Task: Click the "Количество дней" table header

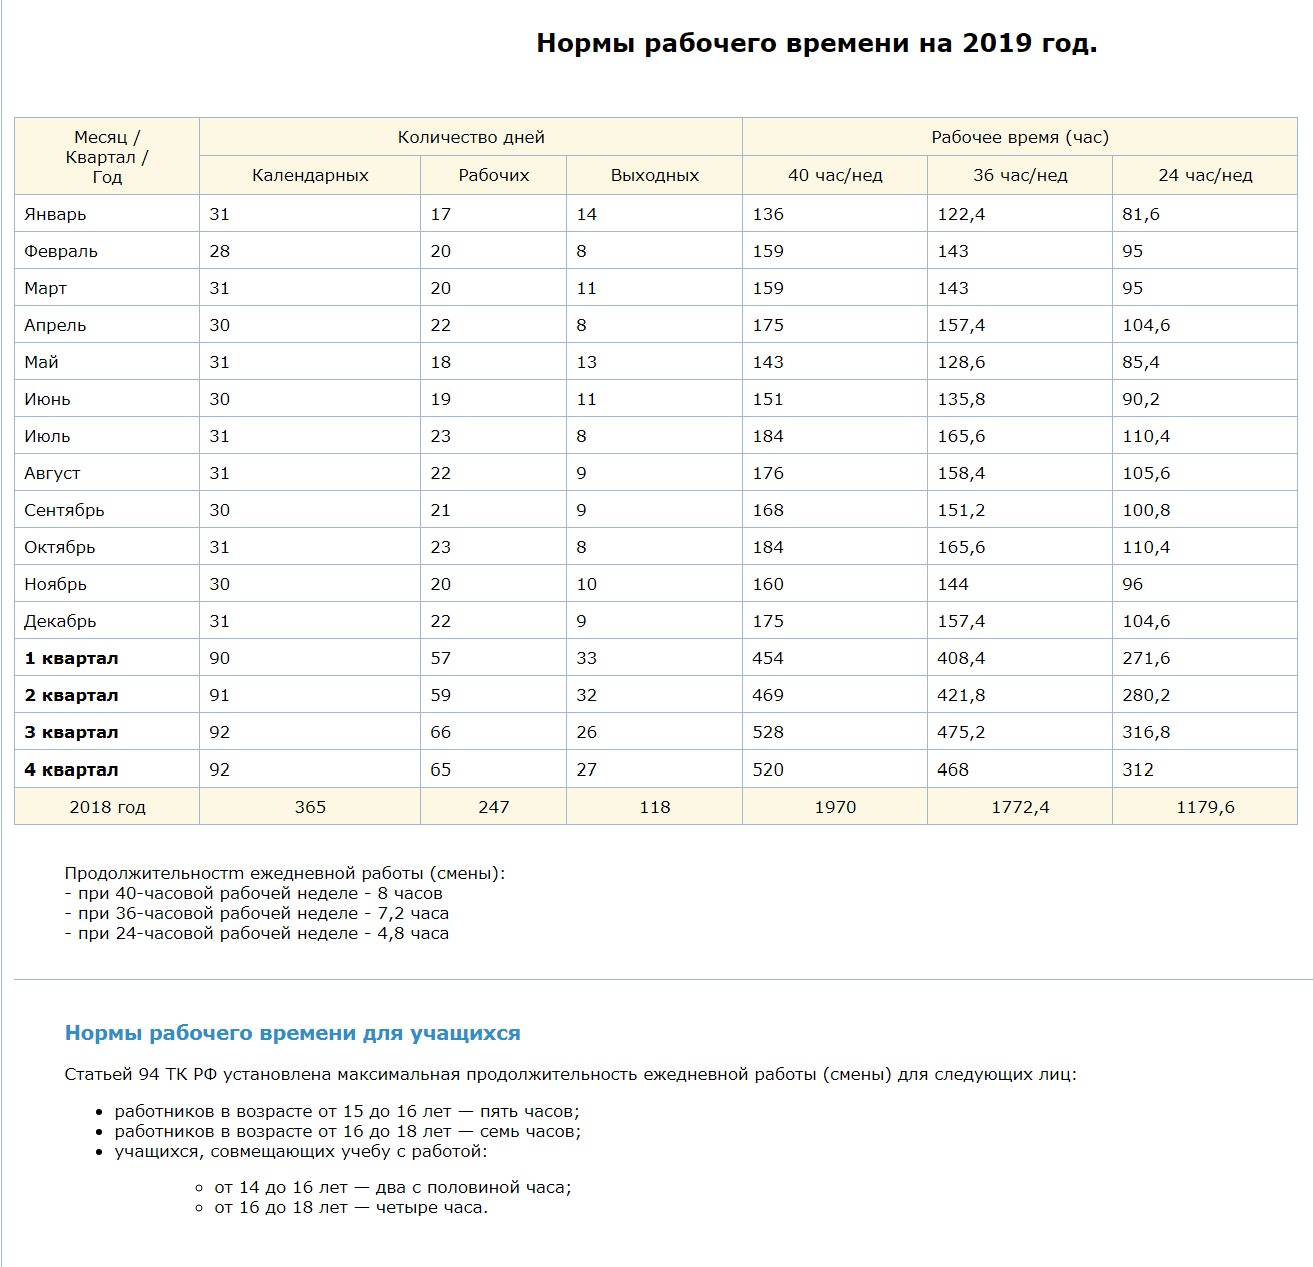Action: pyautogui.click(x=471, y=137)
